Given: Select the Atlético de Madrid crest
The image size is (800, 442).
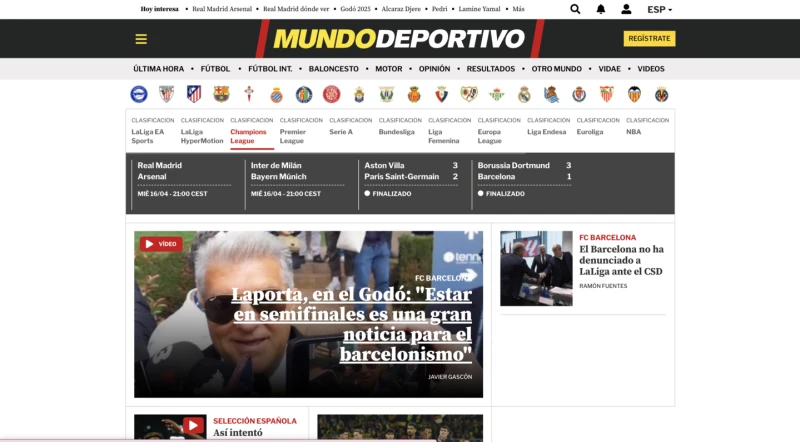Looking at the screenshot, I should click(194, 94).
